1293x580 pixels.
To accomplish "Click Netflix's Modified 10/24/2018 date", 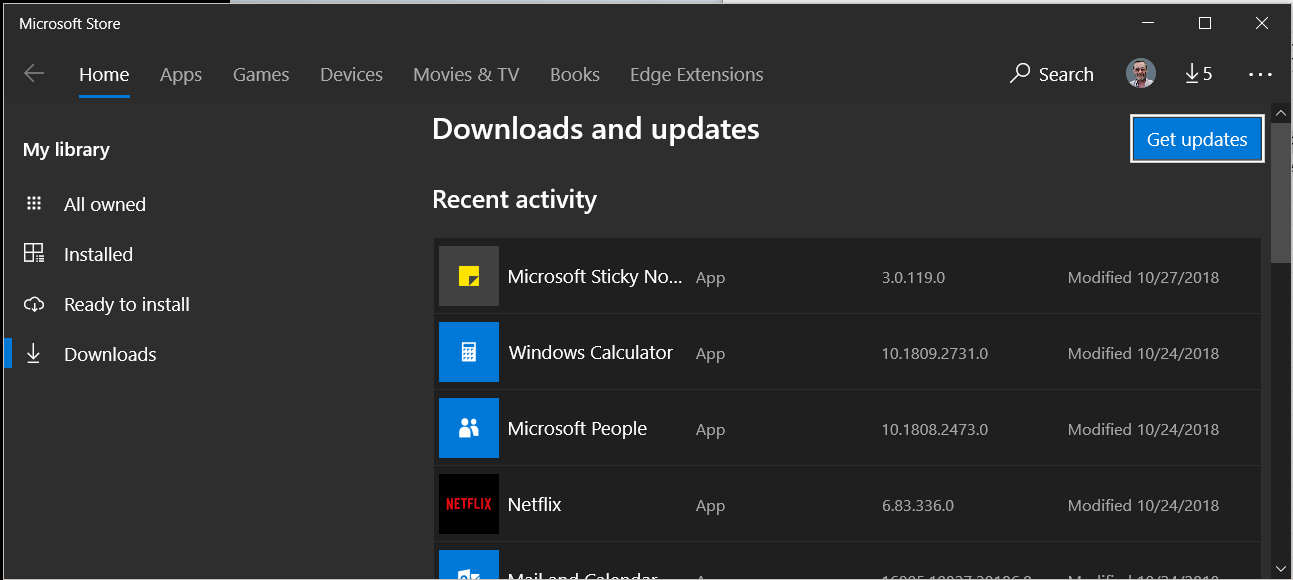I will 1143,505.
